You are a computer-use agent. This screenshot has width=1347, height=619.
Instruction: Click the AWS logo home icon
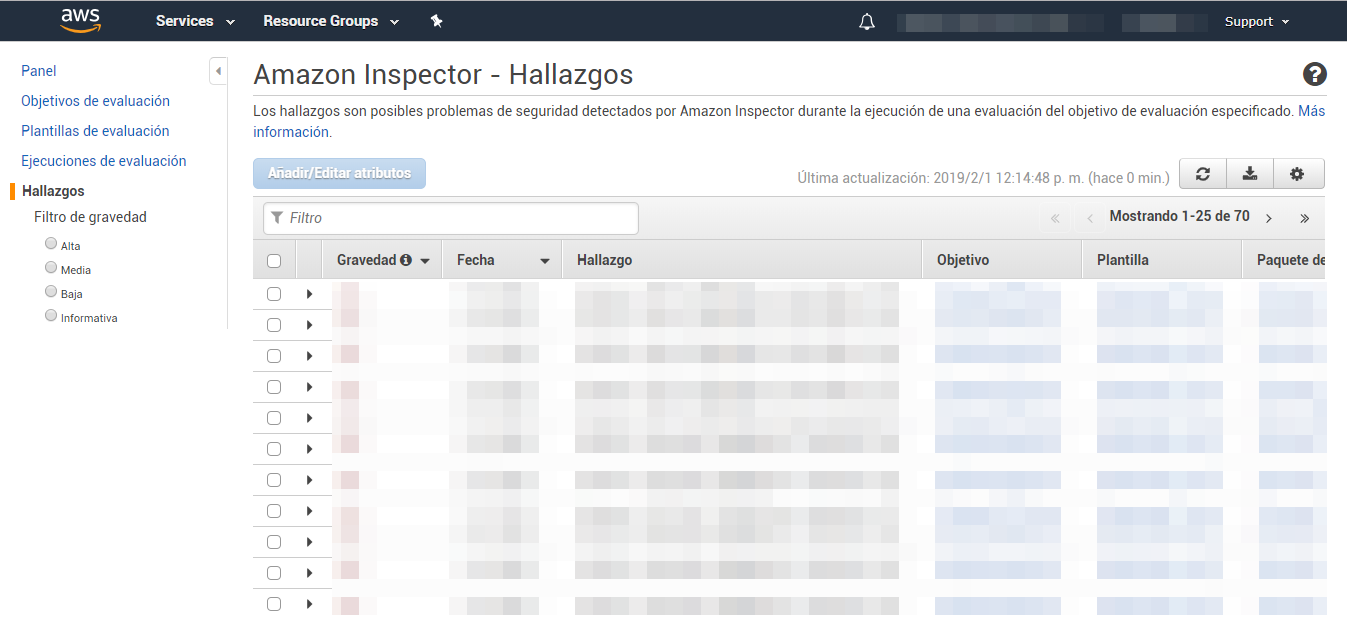(81, 20)
